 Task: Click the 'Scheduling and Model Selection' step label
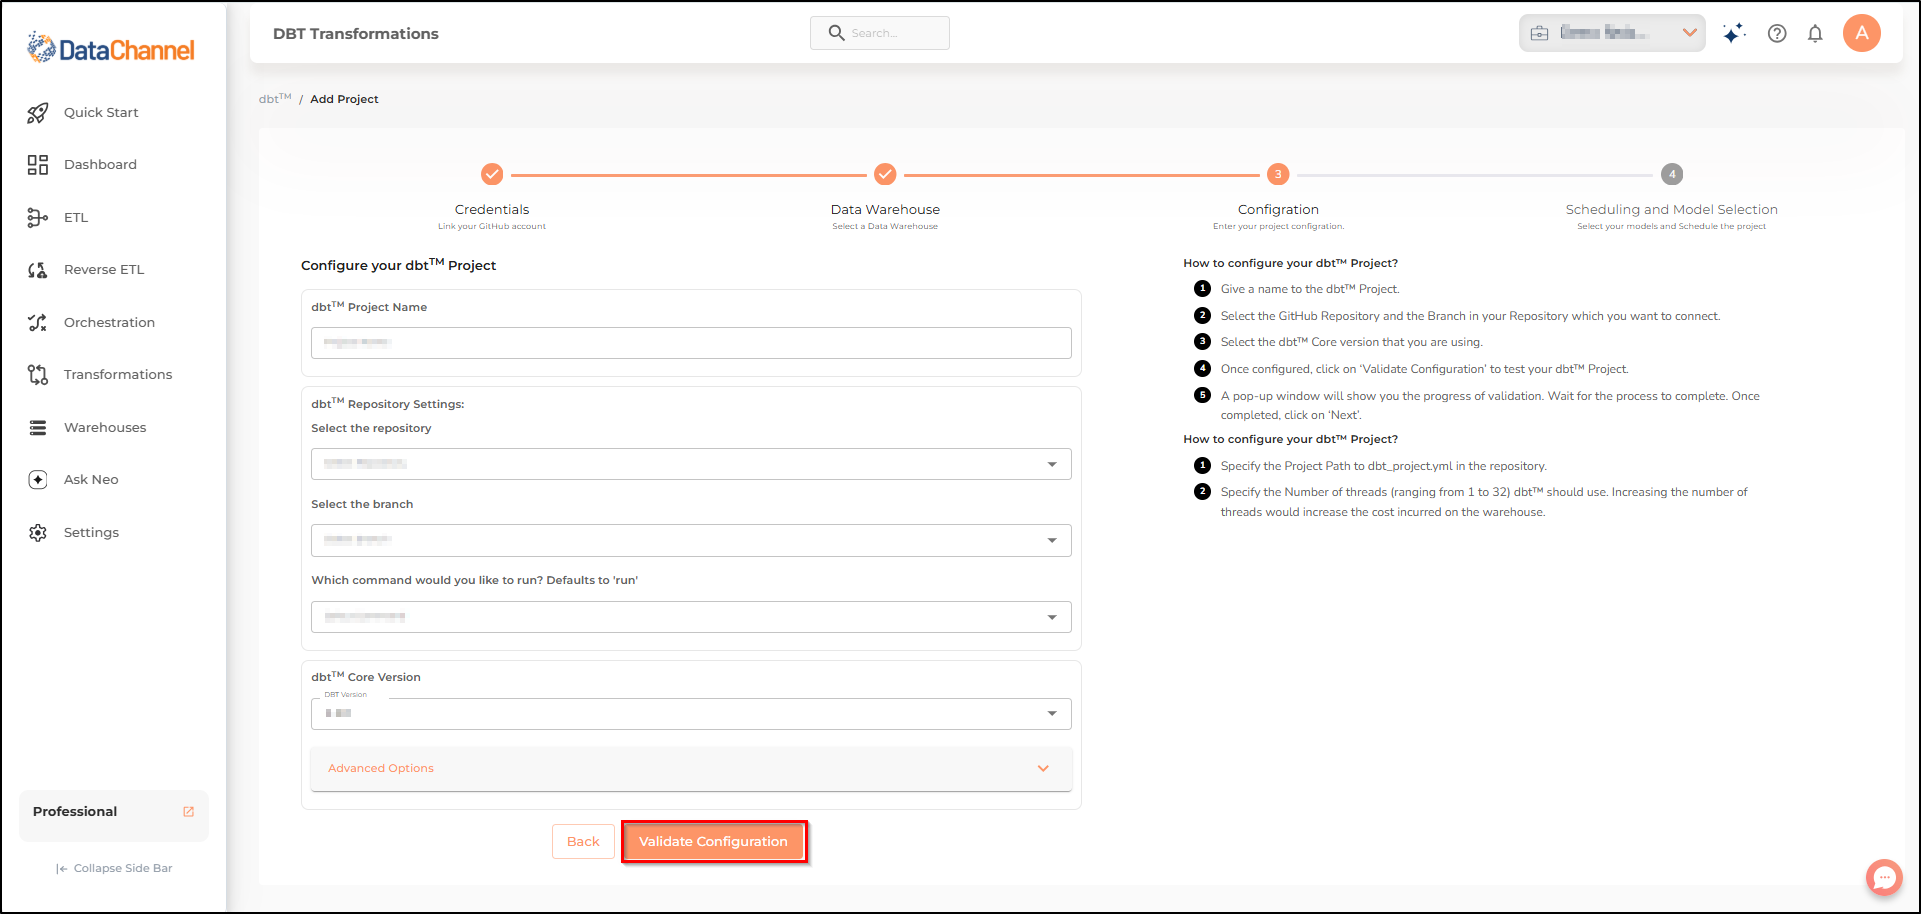1672,210
